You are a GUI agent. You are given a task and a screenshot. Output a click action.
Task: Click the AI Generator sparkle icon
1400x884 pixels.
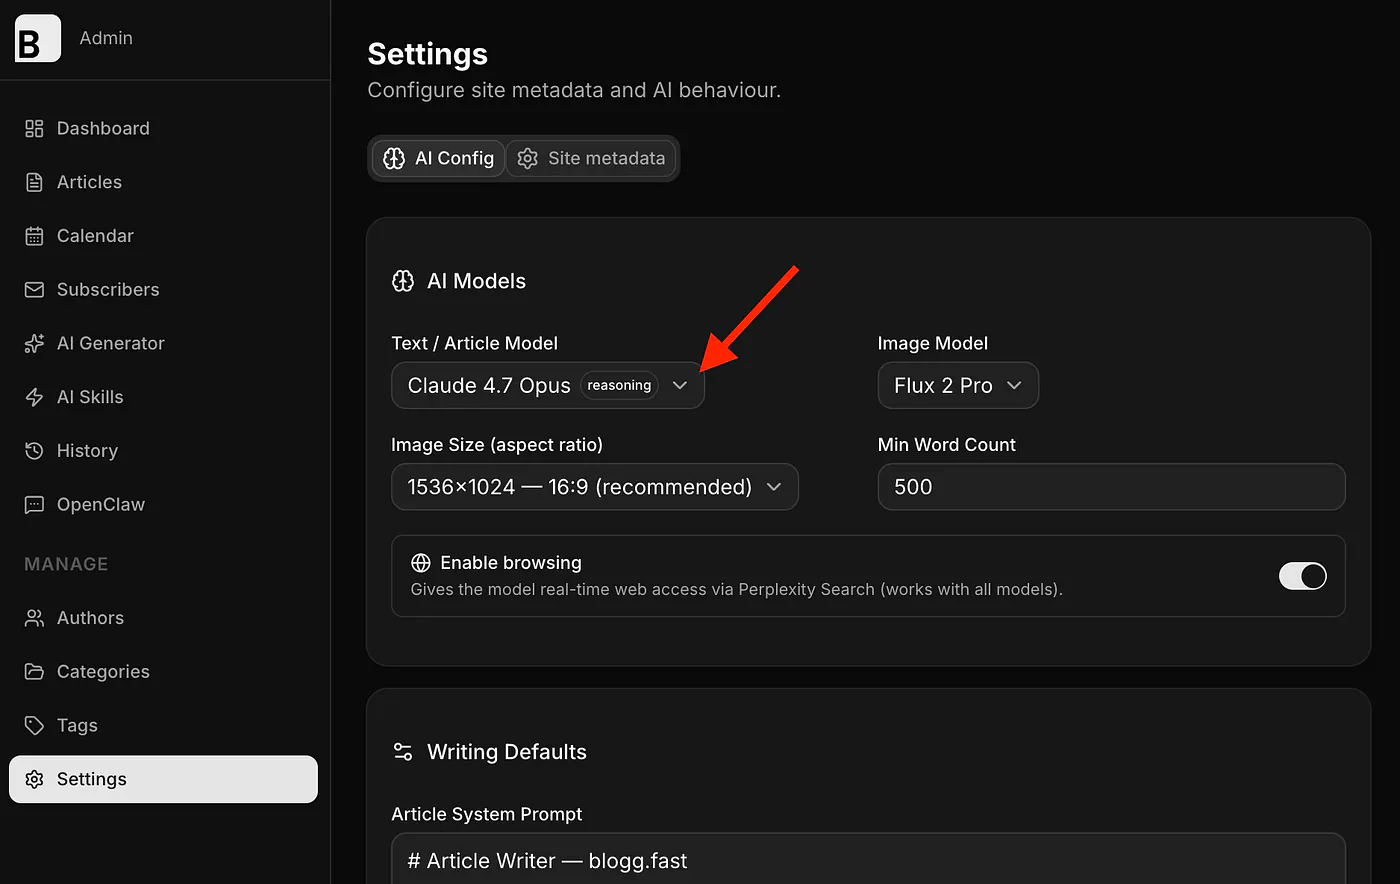click(x=34, y=343)
